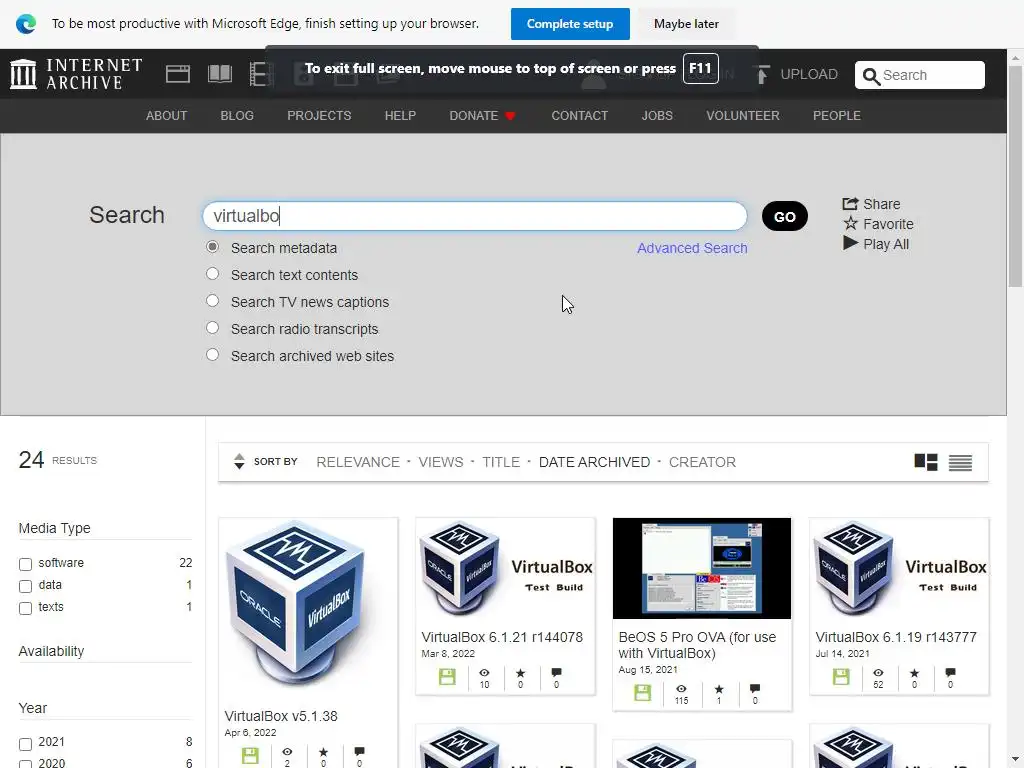Open the Advanced Search link
The image size is (1024, 768).
692,248
